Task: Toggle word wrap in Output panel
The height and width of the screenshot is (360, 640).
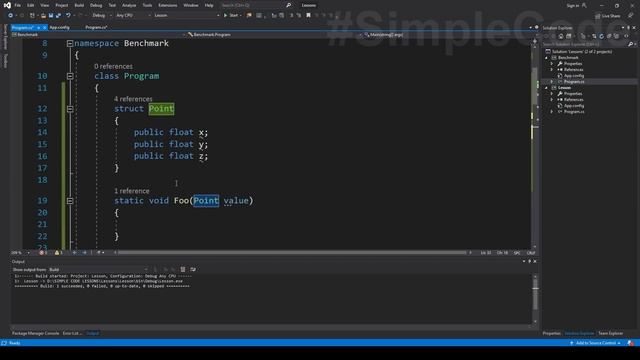Action: 193,269
